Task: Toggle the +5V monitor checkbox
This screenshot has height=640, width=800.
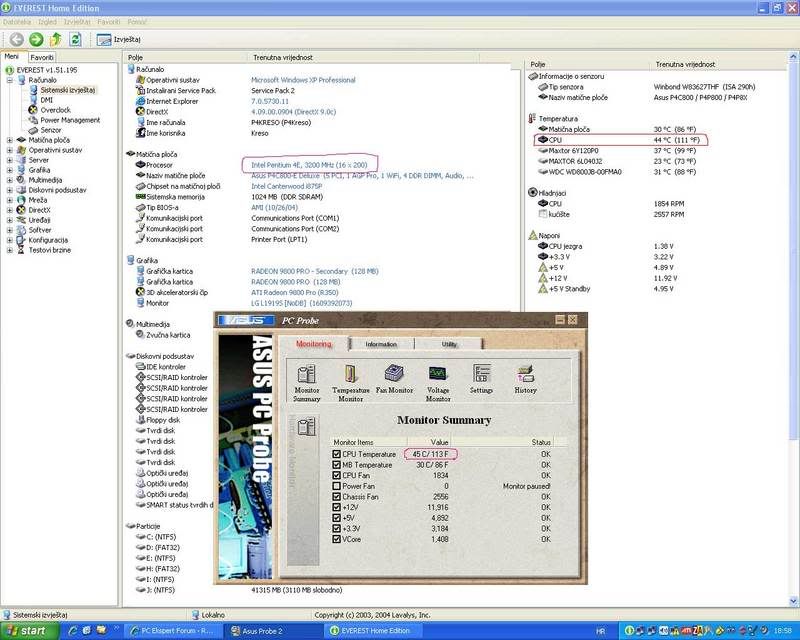Action: point(336,518)
